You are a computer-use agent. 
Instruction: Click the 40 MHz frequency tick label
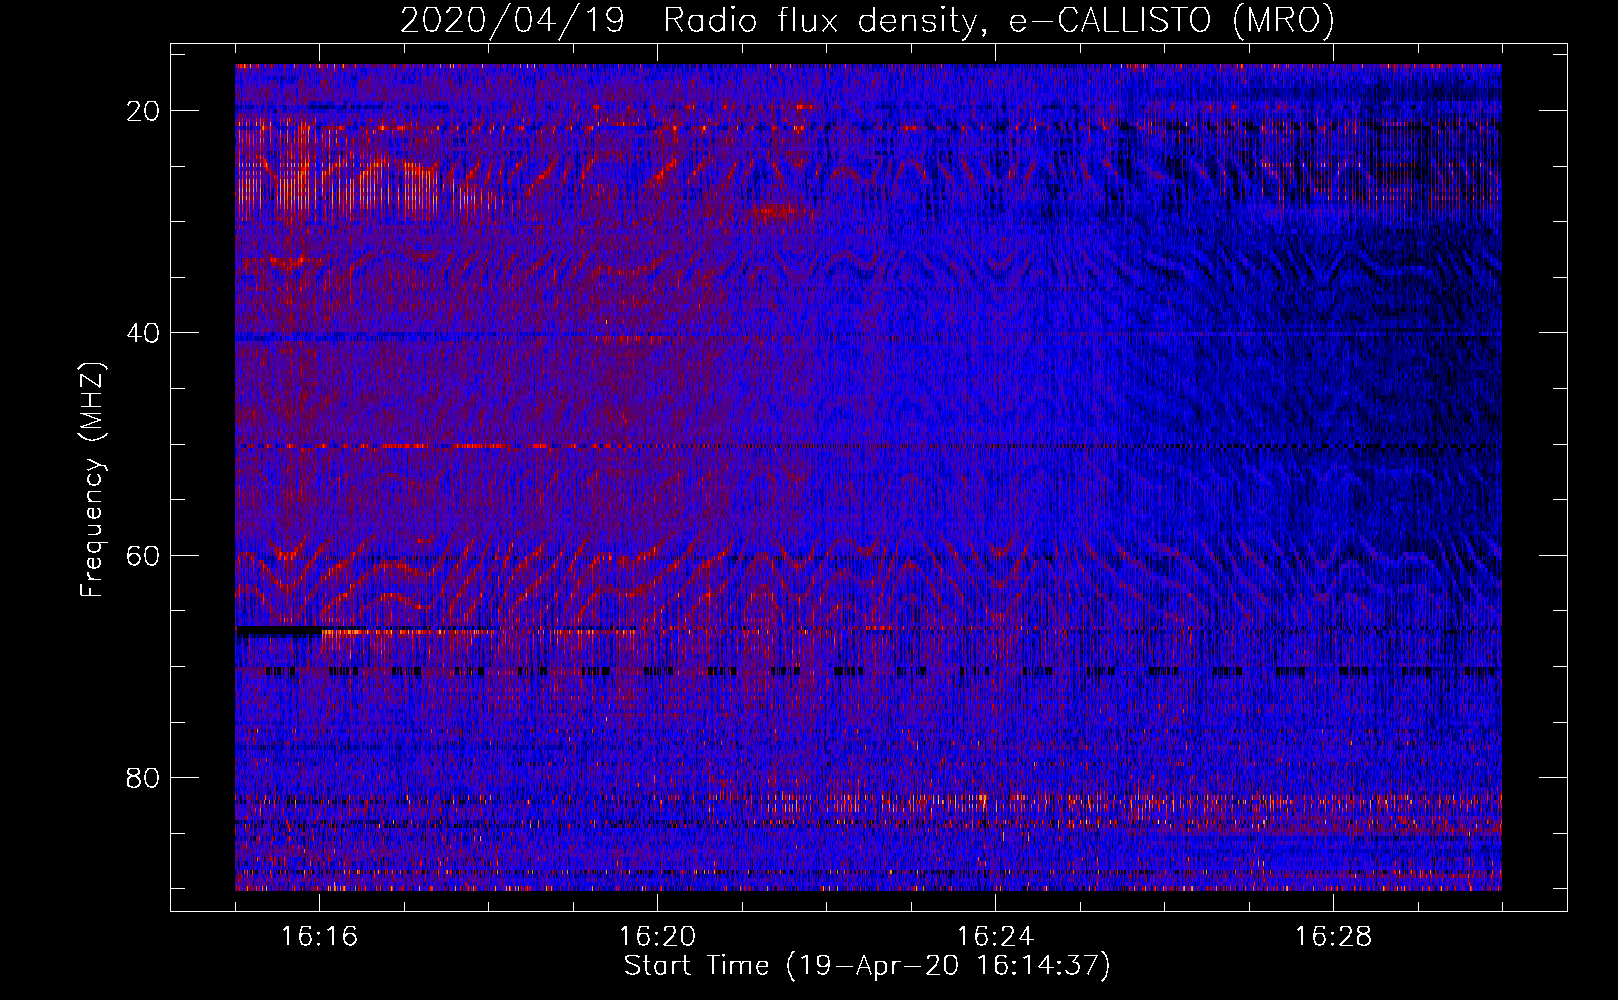[143, 333]
